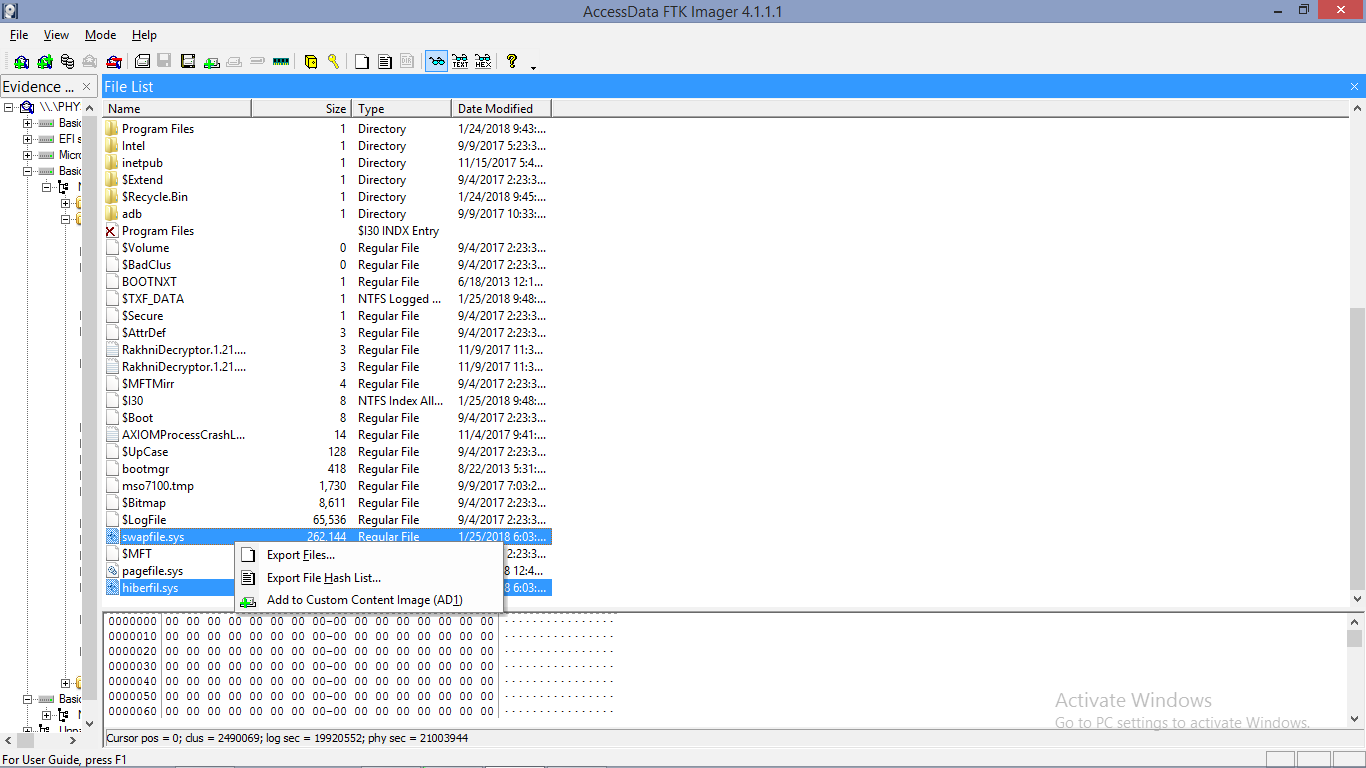Expand the Micro partition tree node
The height and width of the screenshot is (768, 1366).
pyautogui.click(x=28, y=155)
